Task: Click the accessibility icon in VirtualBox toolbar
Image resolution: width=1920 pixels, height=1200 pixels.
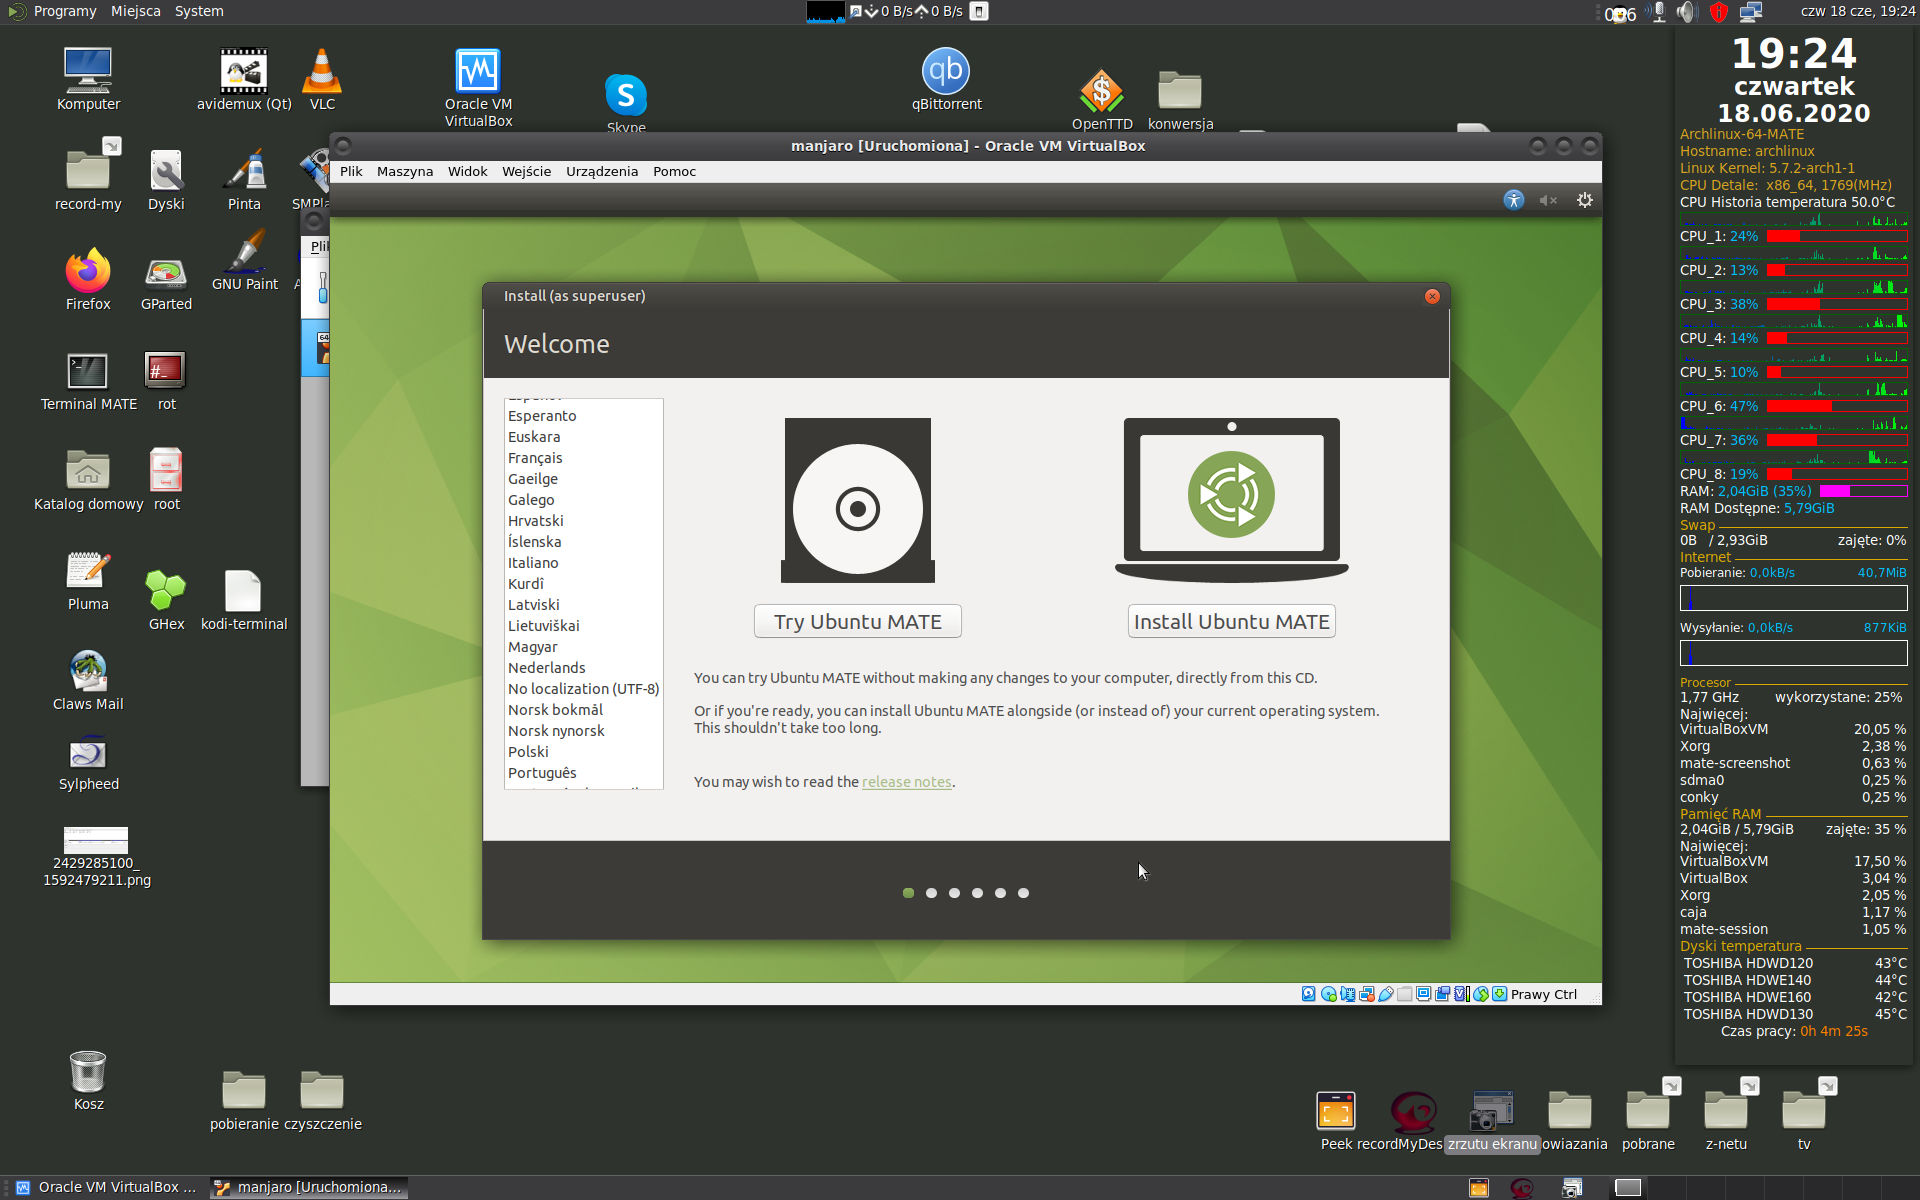Action: point(1513,200)
